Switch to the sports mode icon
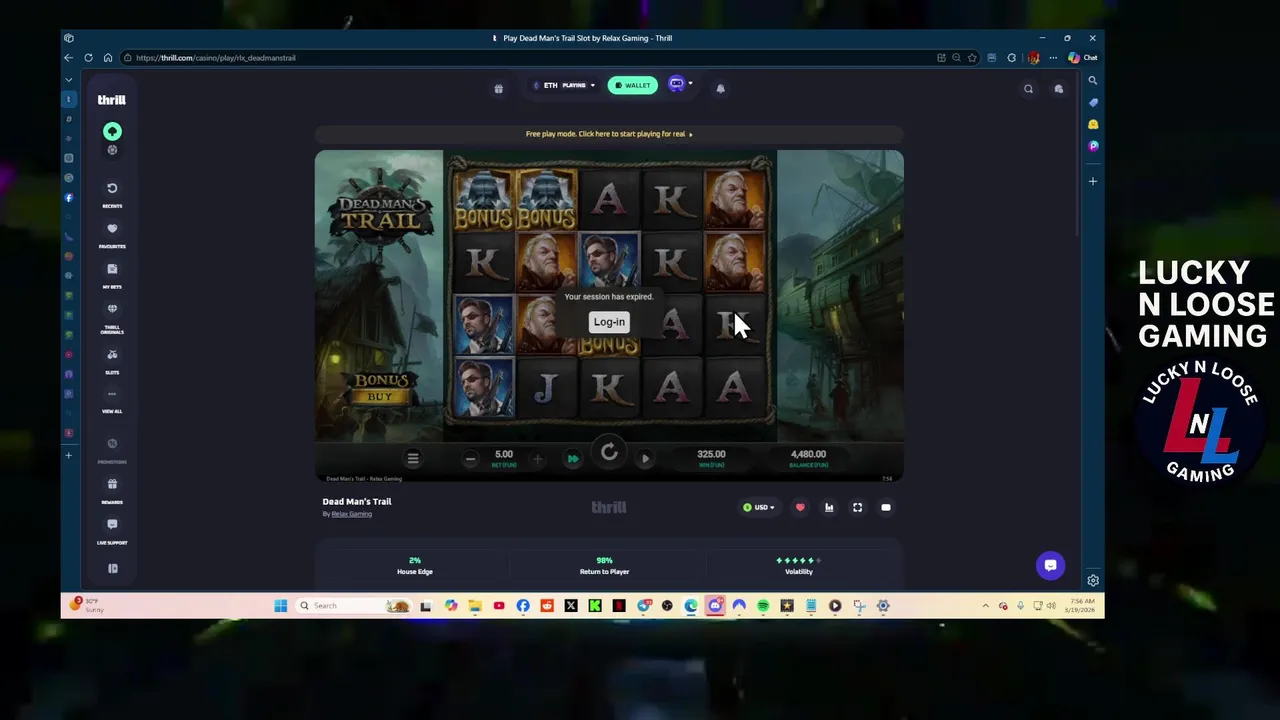 coord(112,150)
